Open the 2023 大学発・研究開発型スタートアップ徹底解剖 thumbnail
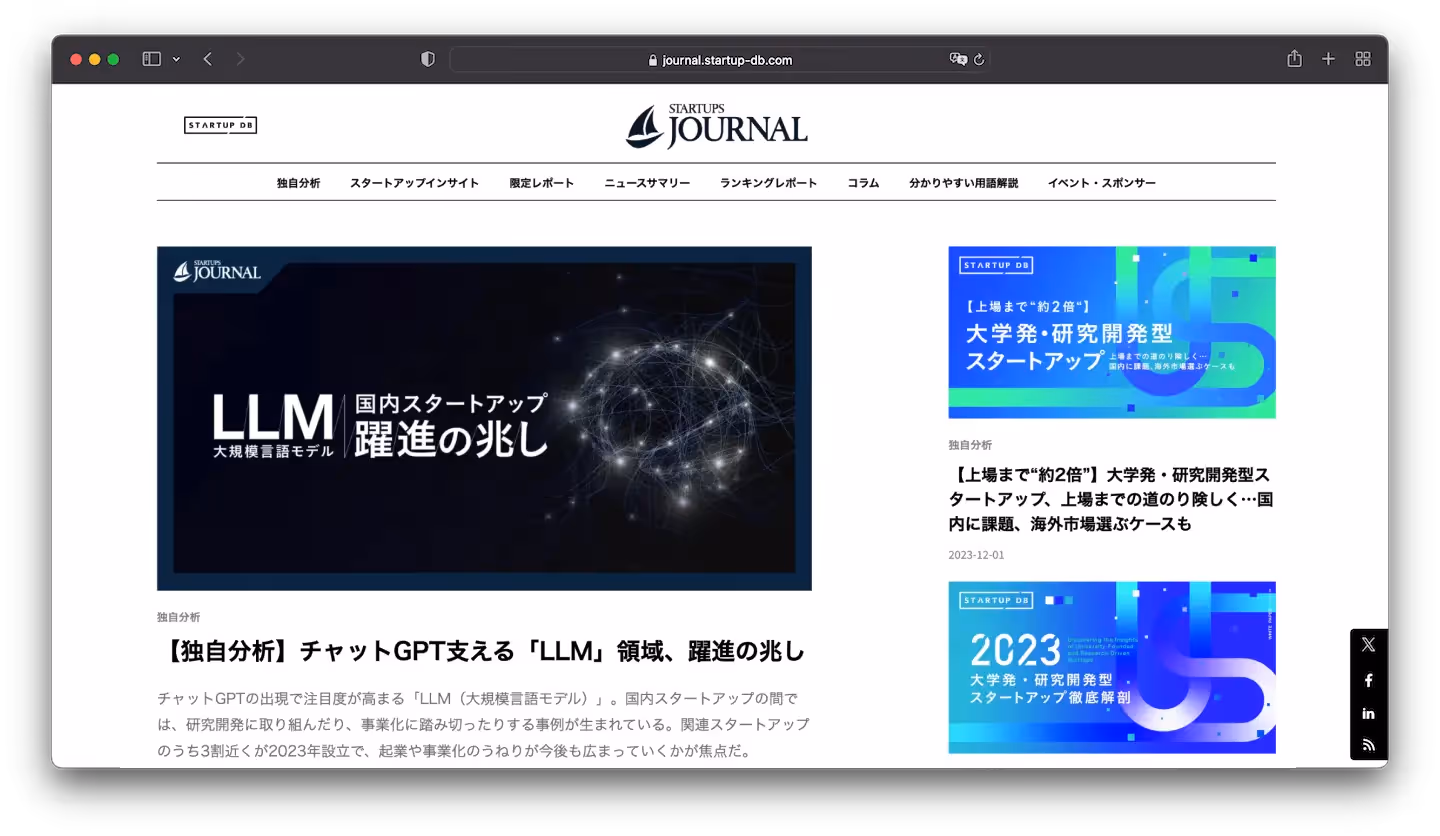This screenshot has height=836, width=1440. pos(1112,667)
